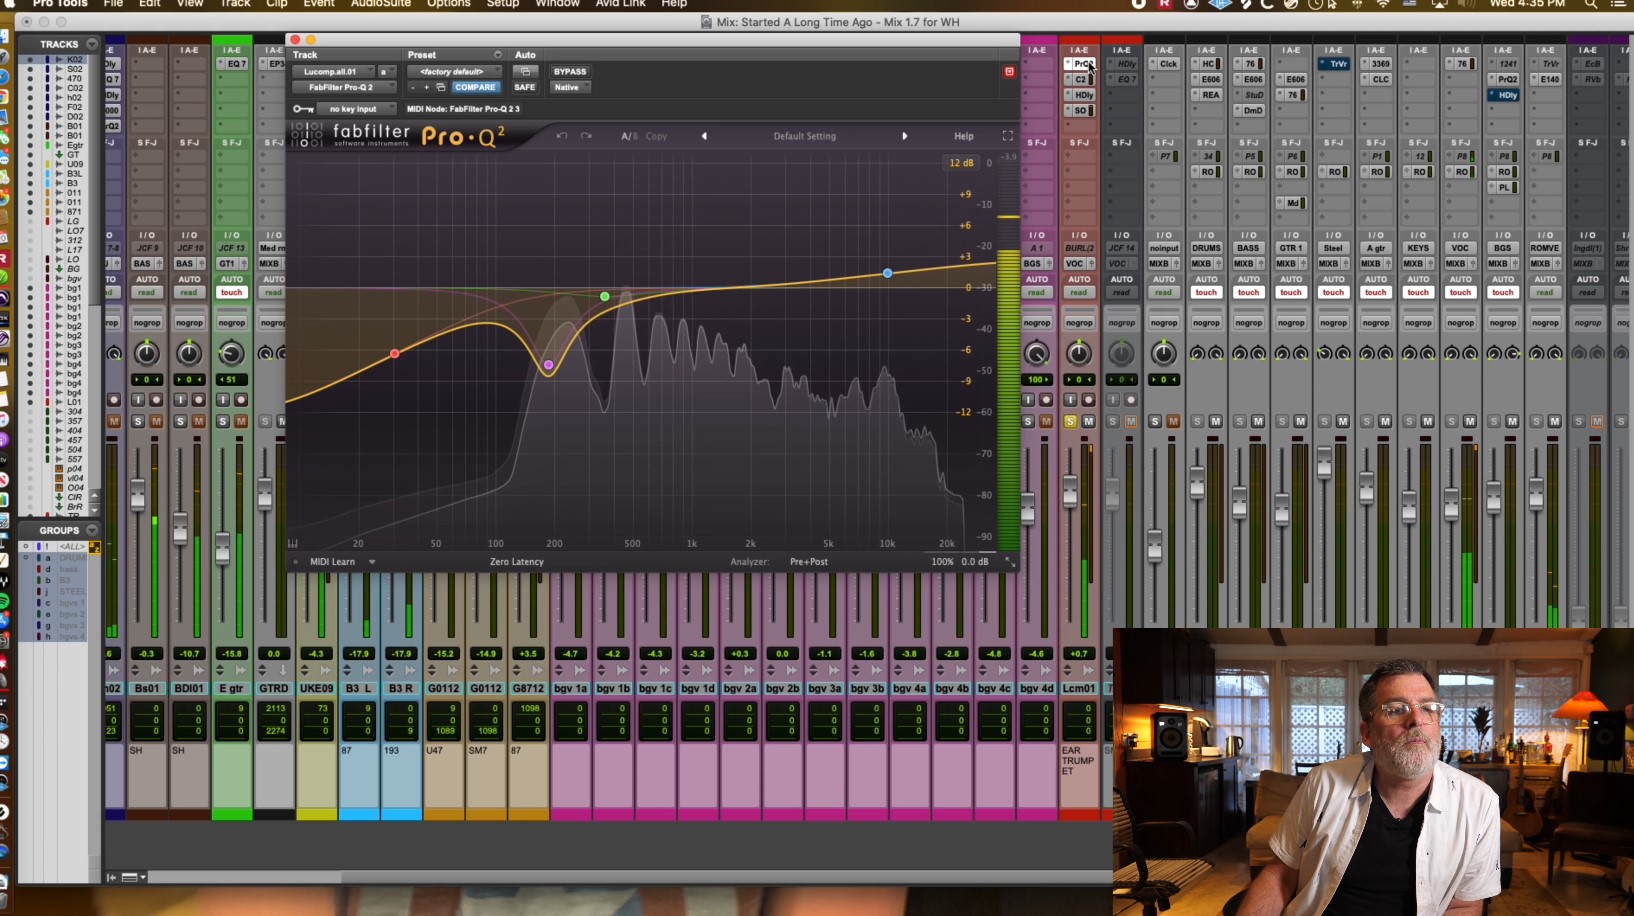
Task: Go to previous Pro-Q 2 preset arrow
Action: coord(704,136)
